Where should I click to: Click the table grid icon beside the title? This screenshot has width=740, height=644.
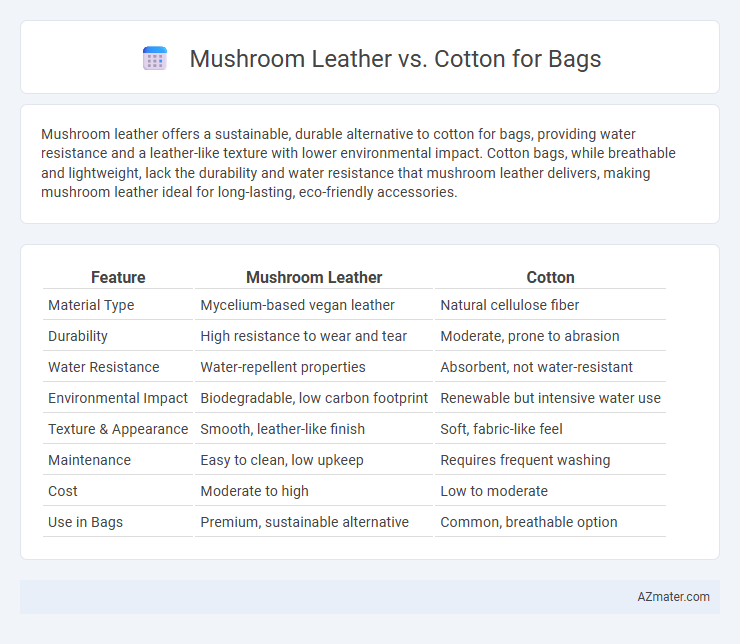[x=155, y=59]
